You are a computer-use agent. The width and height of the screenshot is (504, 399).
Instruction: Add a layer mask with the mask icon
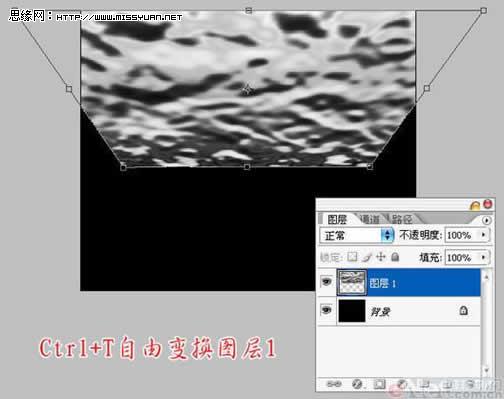pyautogui.click(x=379, y=384)
